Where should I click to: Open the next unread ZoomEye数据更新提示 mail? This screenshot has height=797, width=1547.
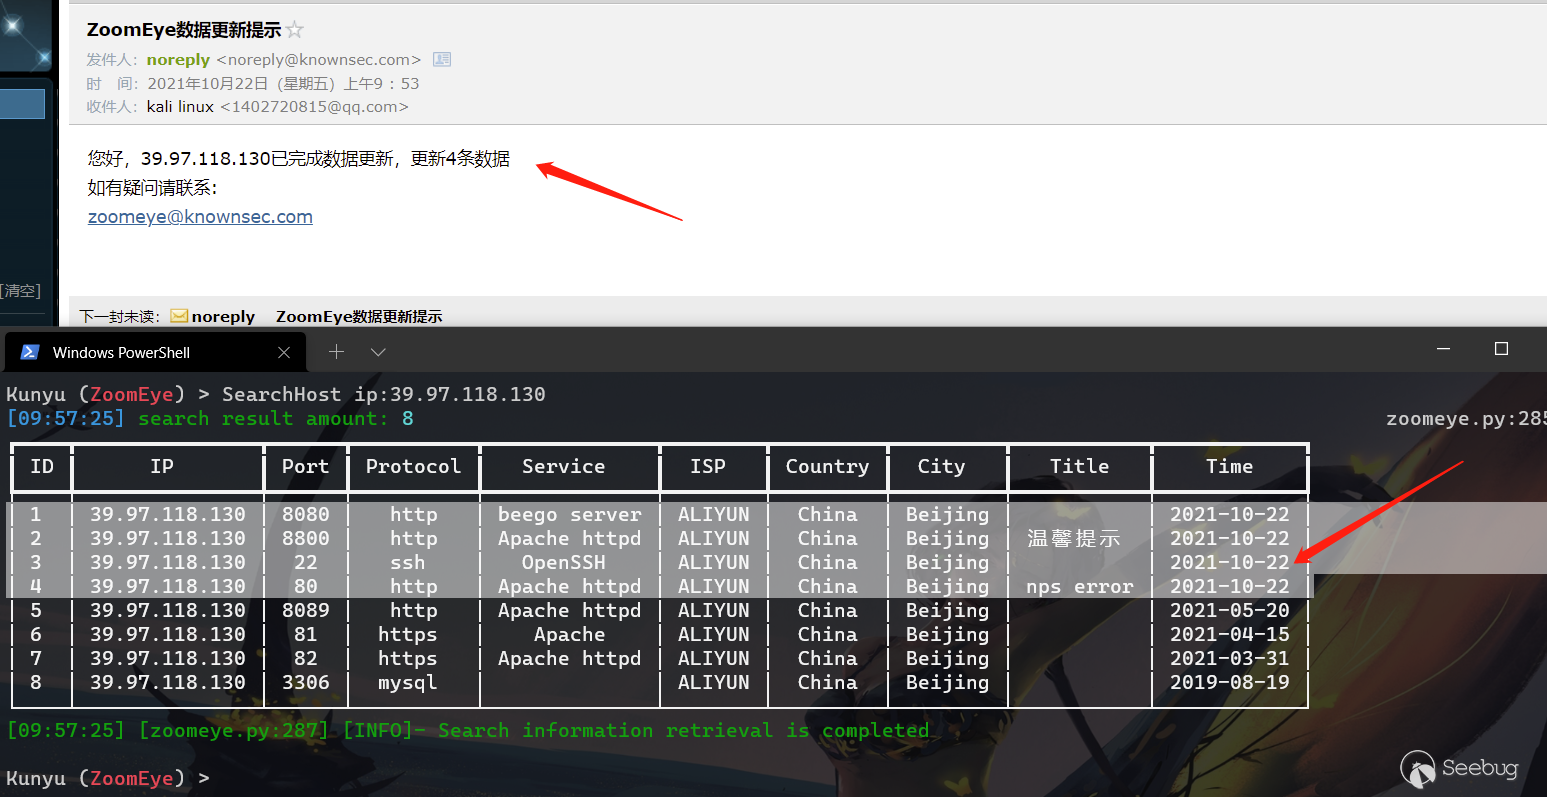pyautogui.click(x=359, y=316)
